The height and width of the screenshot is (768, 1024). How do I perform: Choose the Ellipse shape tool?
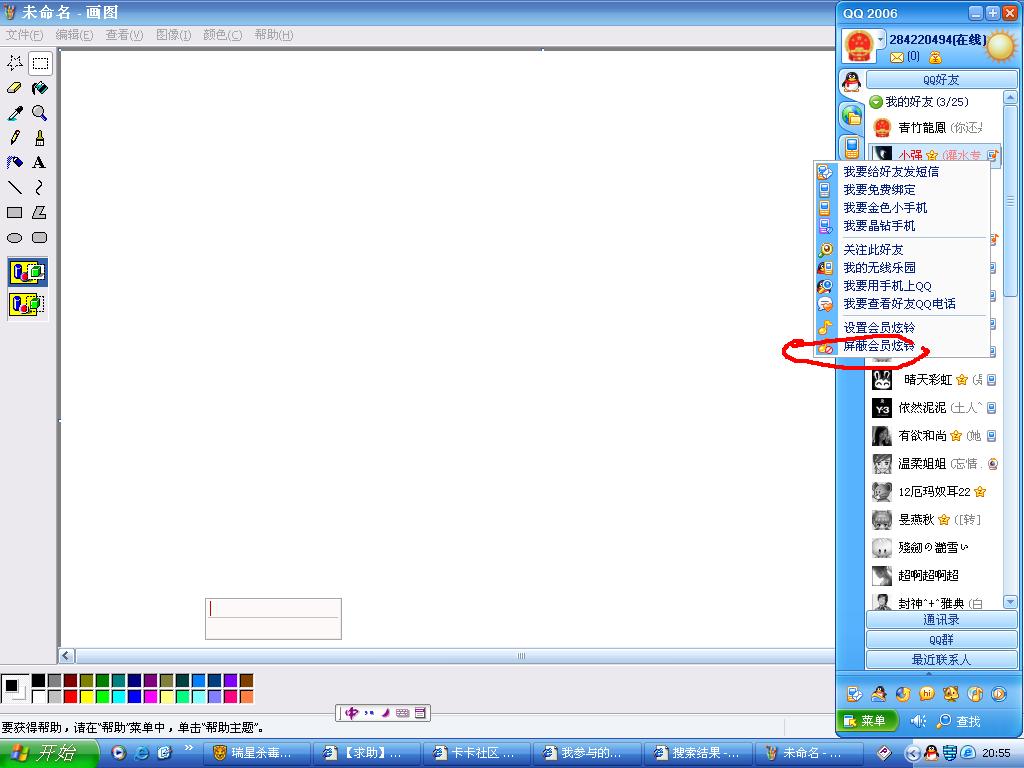(15, 238)
